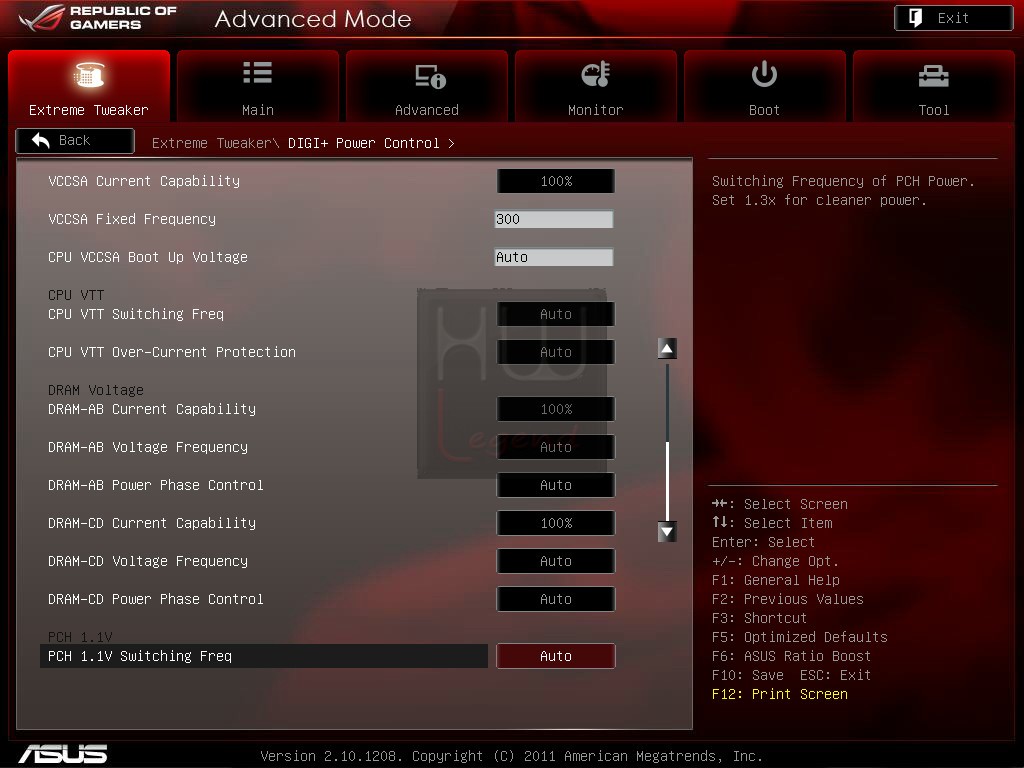Open CPU VTT Over-Current Protection dropdown
The height and width of the screenshot is (768, 1024).
pos(556,352)
